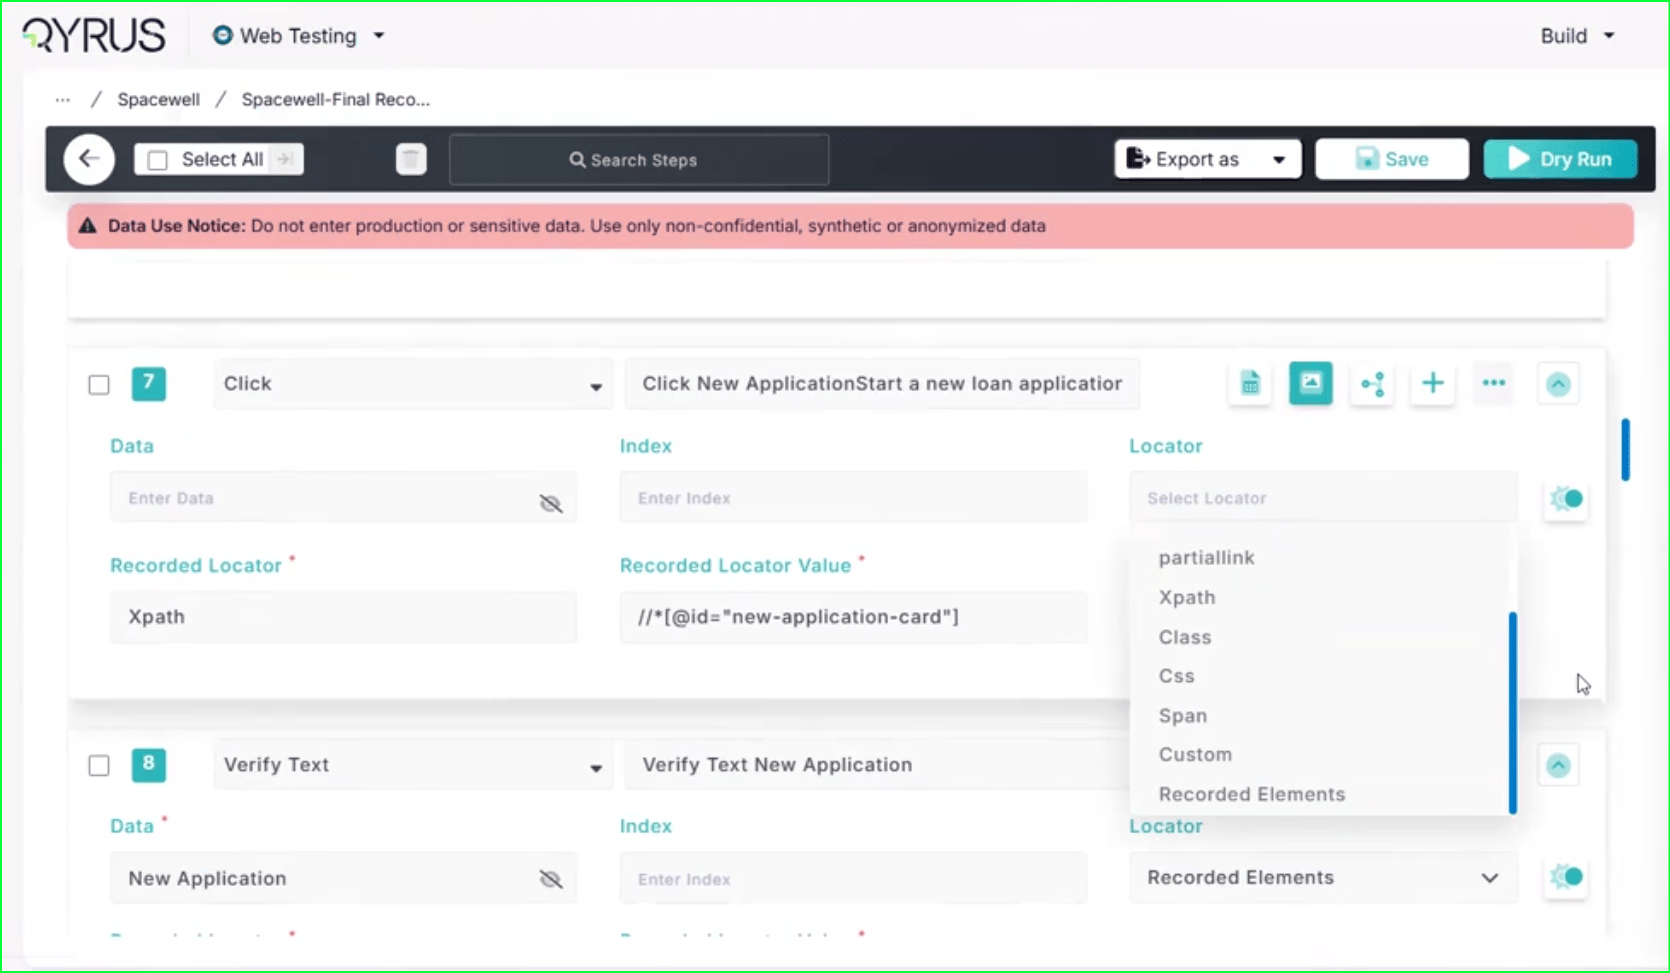Open step 7 notes document icon
Screen dimensions: 1670x973
click(x=1250, y=384)
